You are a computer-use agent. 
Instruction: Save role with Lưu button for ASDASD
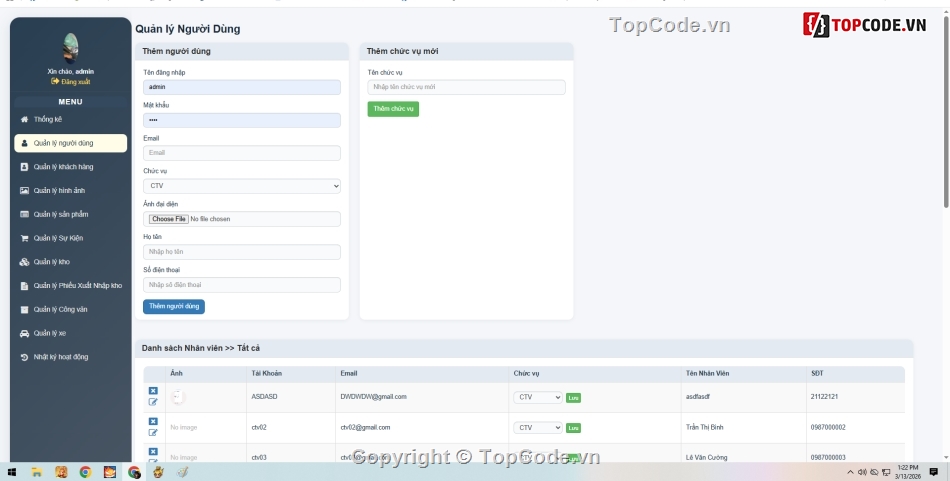point(573,398)
